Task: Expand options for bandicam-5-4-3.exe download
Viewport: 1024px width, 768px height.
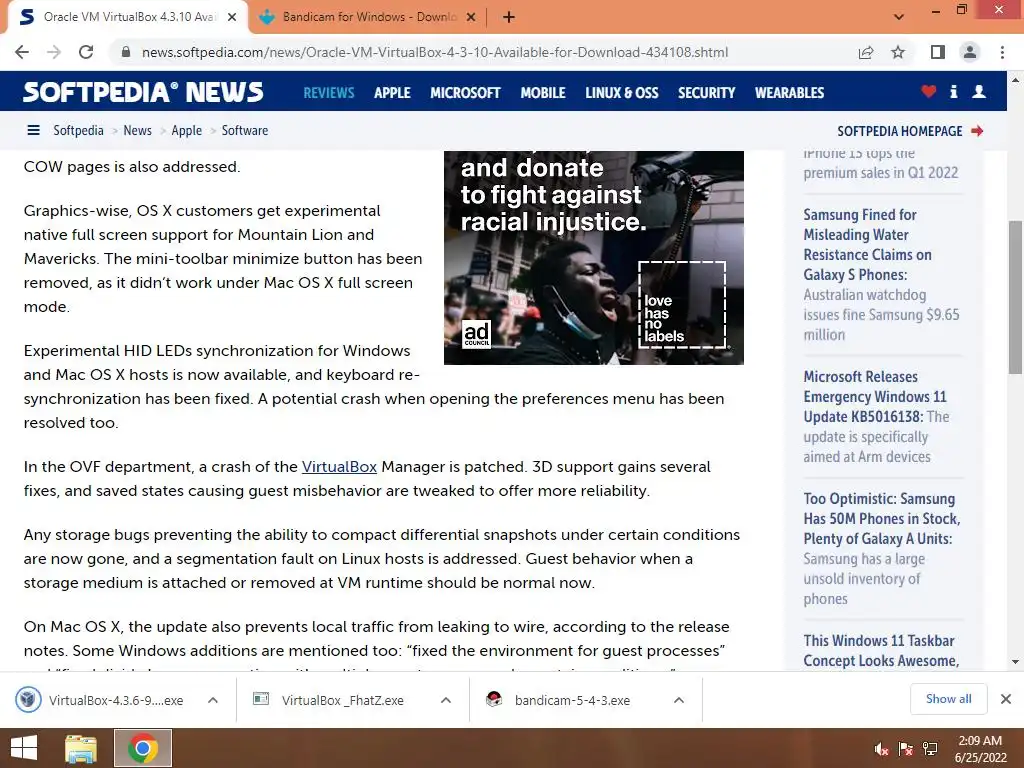Action: coord(679,700)
